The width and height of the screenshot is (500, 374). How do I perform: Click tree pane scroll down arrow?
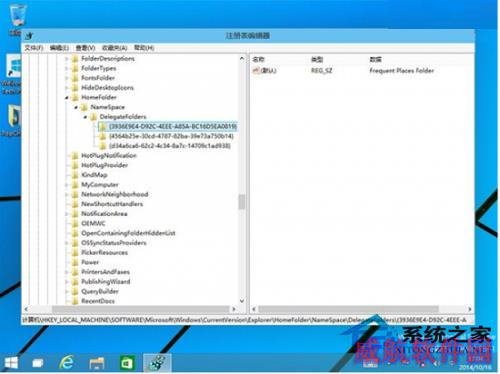[242, 301]
